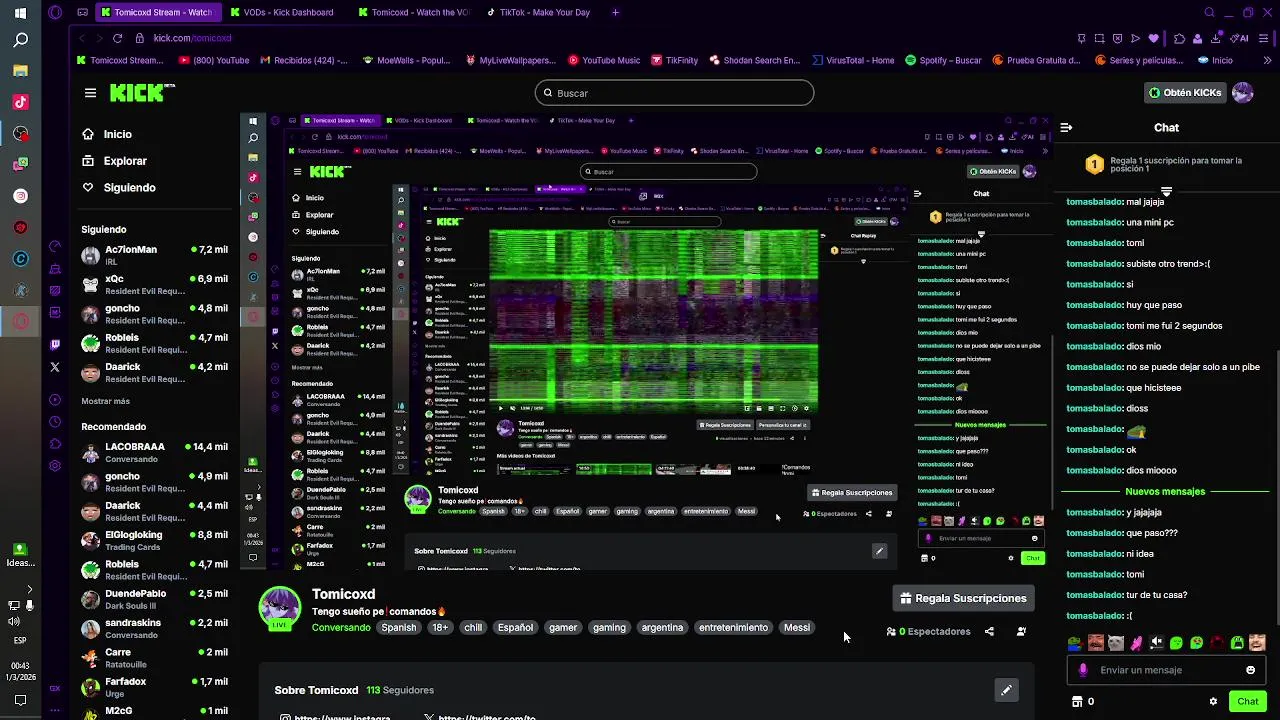Send message with green Chat button
The image size is (1280, 720).
(1247, 702)
